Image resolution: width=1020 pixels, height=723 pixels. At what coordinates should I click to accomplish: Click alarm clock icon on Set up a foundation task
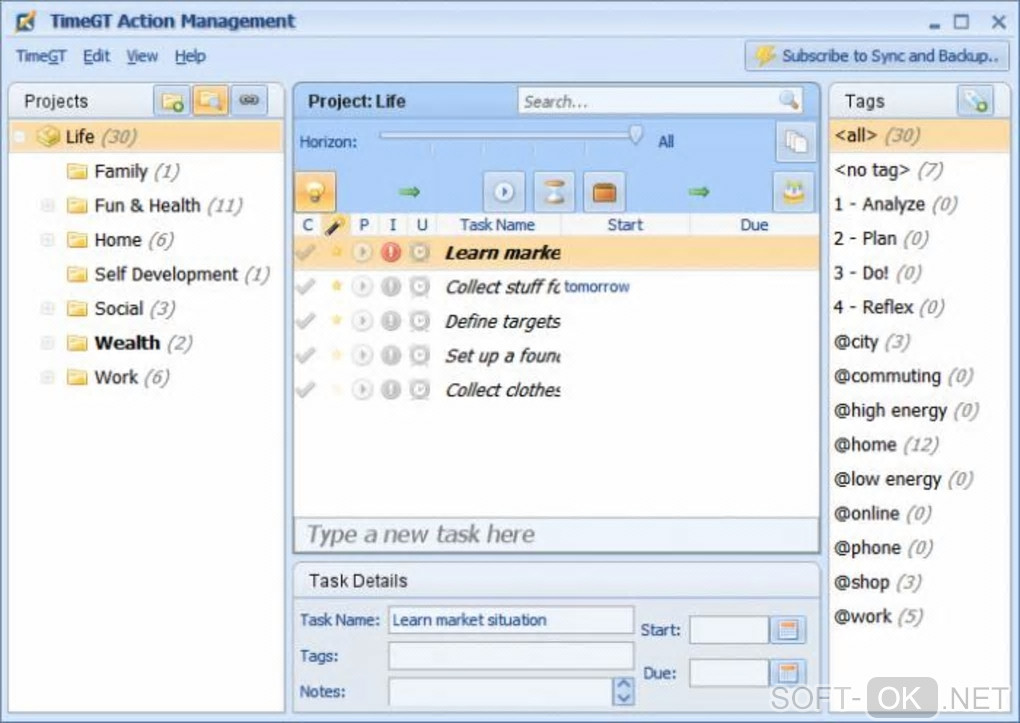click(x=420, y=355)
